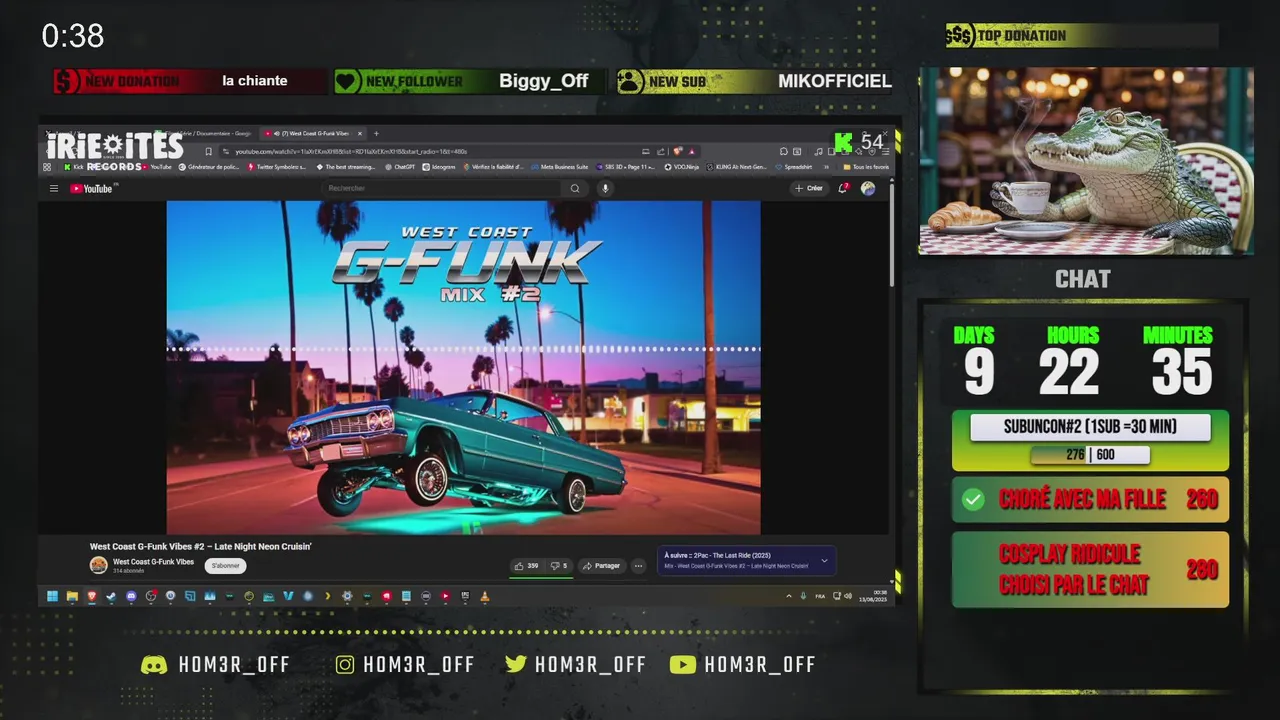Image resolution: width=1280 pixels, height=720 pixels.
Task: Show hidden icons via tray chevron
Action: 788,596
